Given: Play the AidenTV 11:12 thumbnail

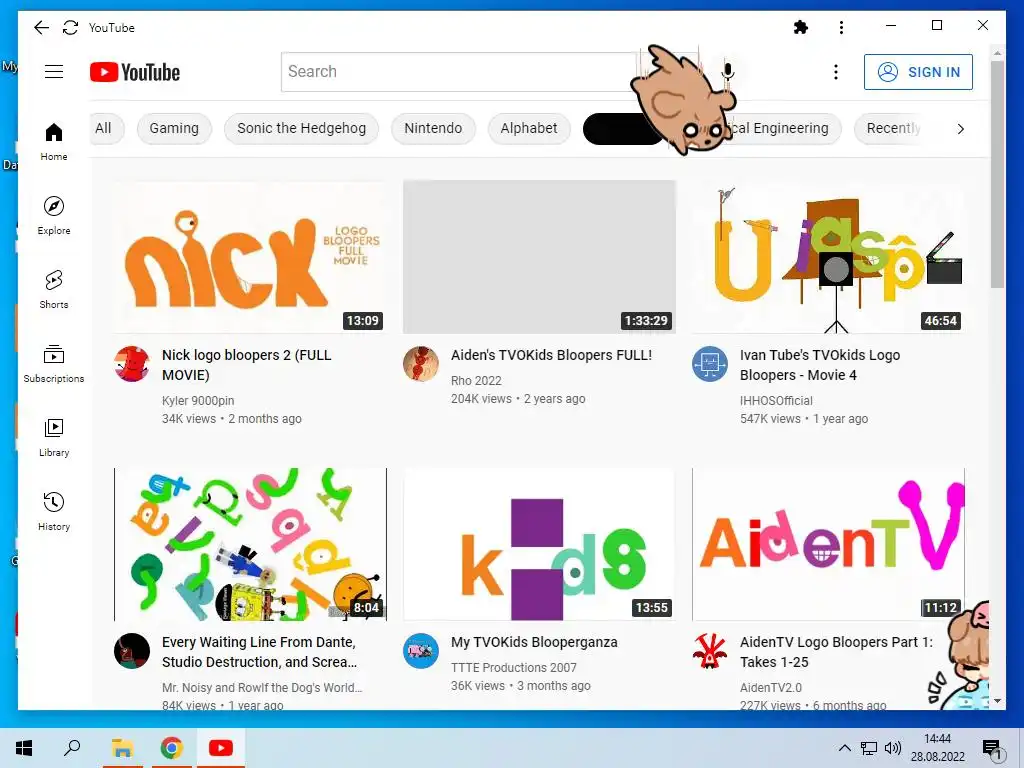Looking at the screenshot, I should (828, 544).
